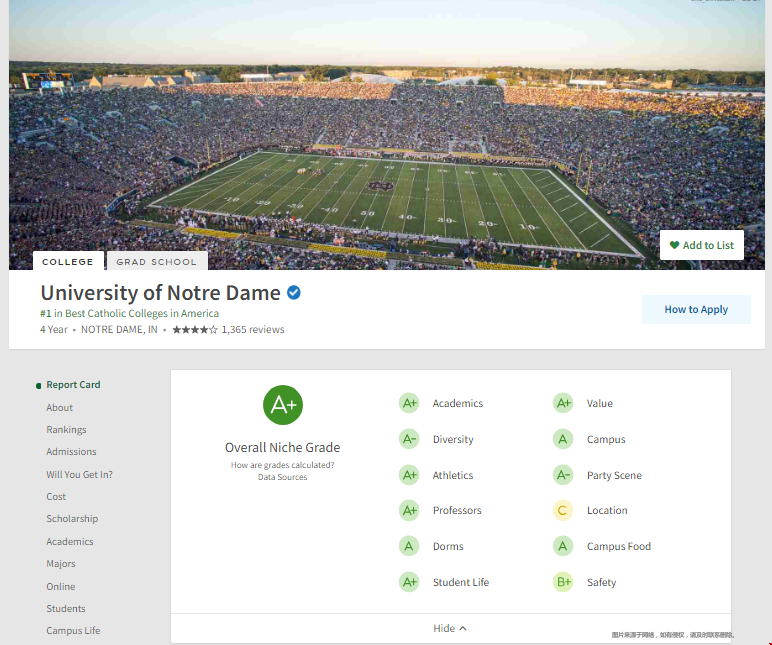Image resolution: width=772 pixels, height=645 pixels.
Task: Open Campus Life in the sidebar
Action: click(x=73, y=630)
